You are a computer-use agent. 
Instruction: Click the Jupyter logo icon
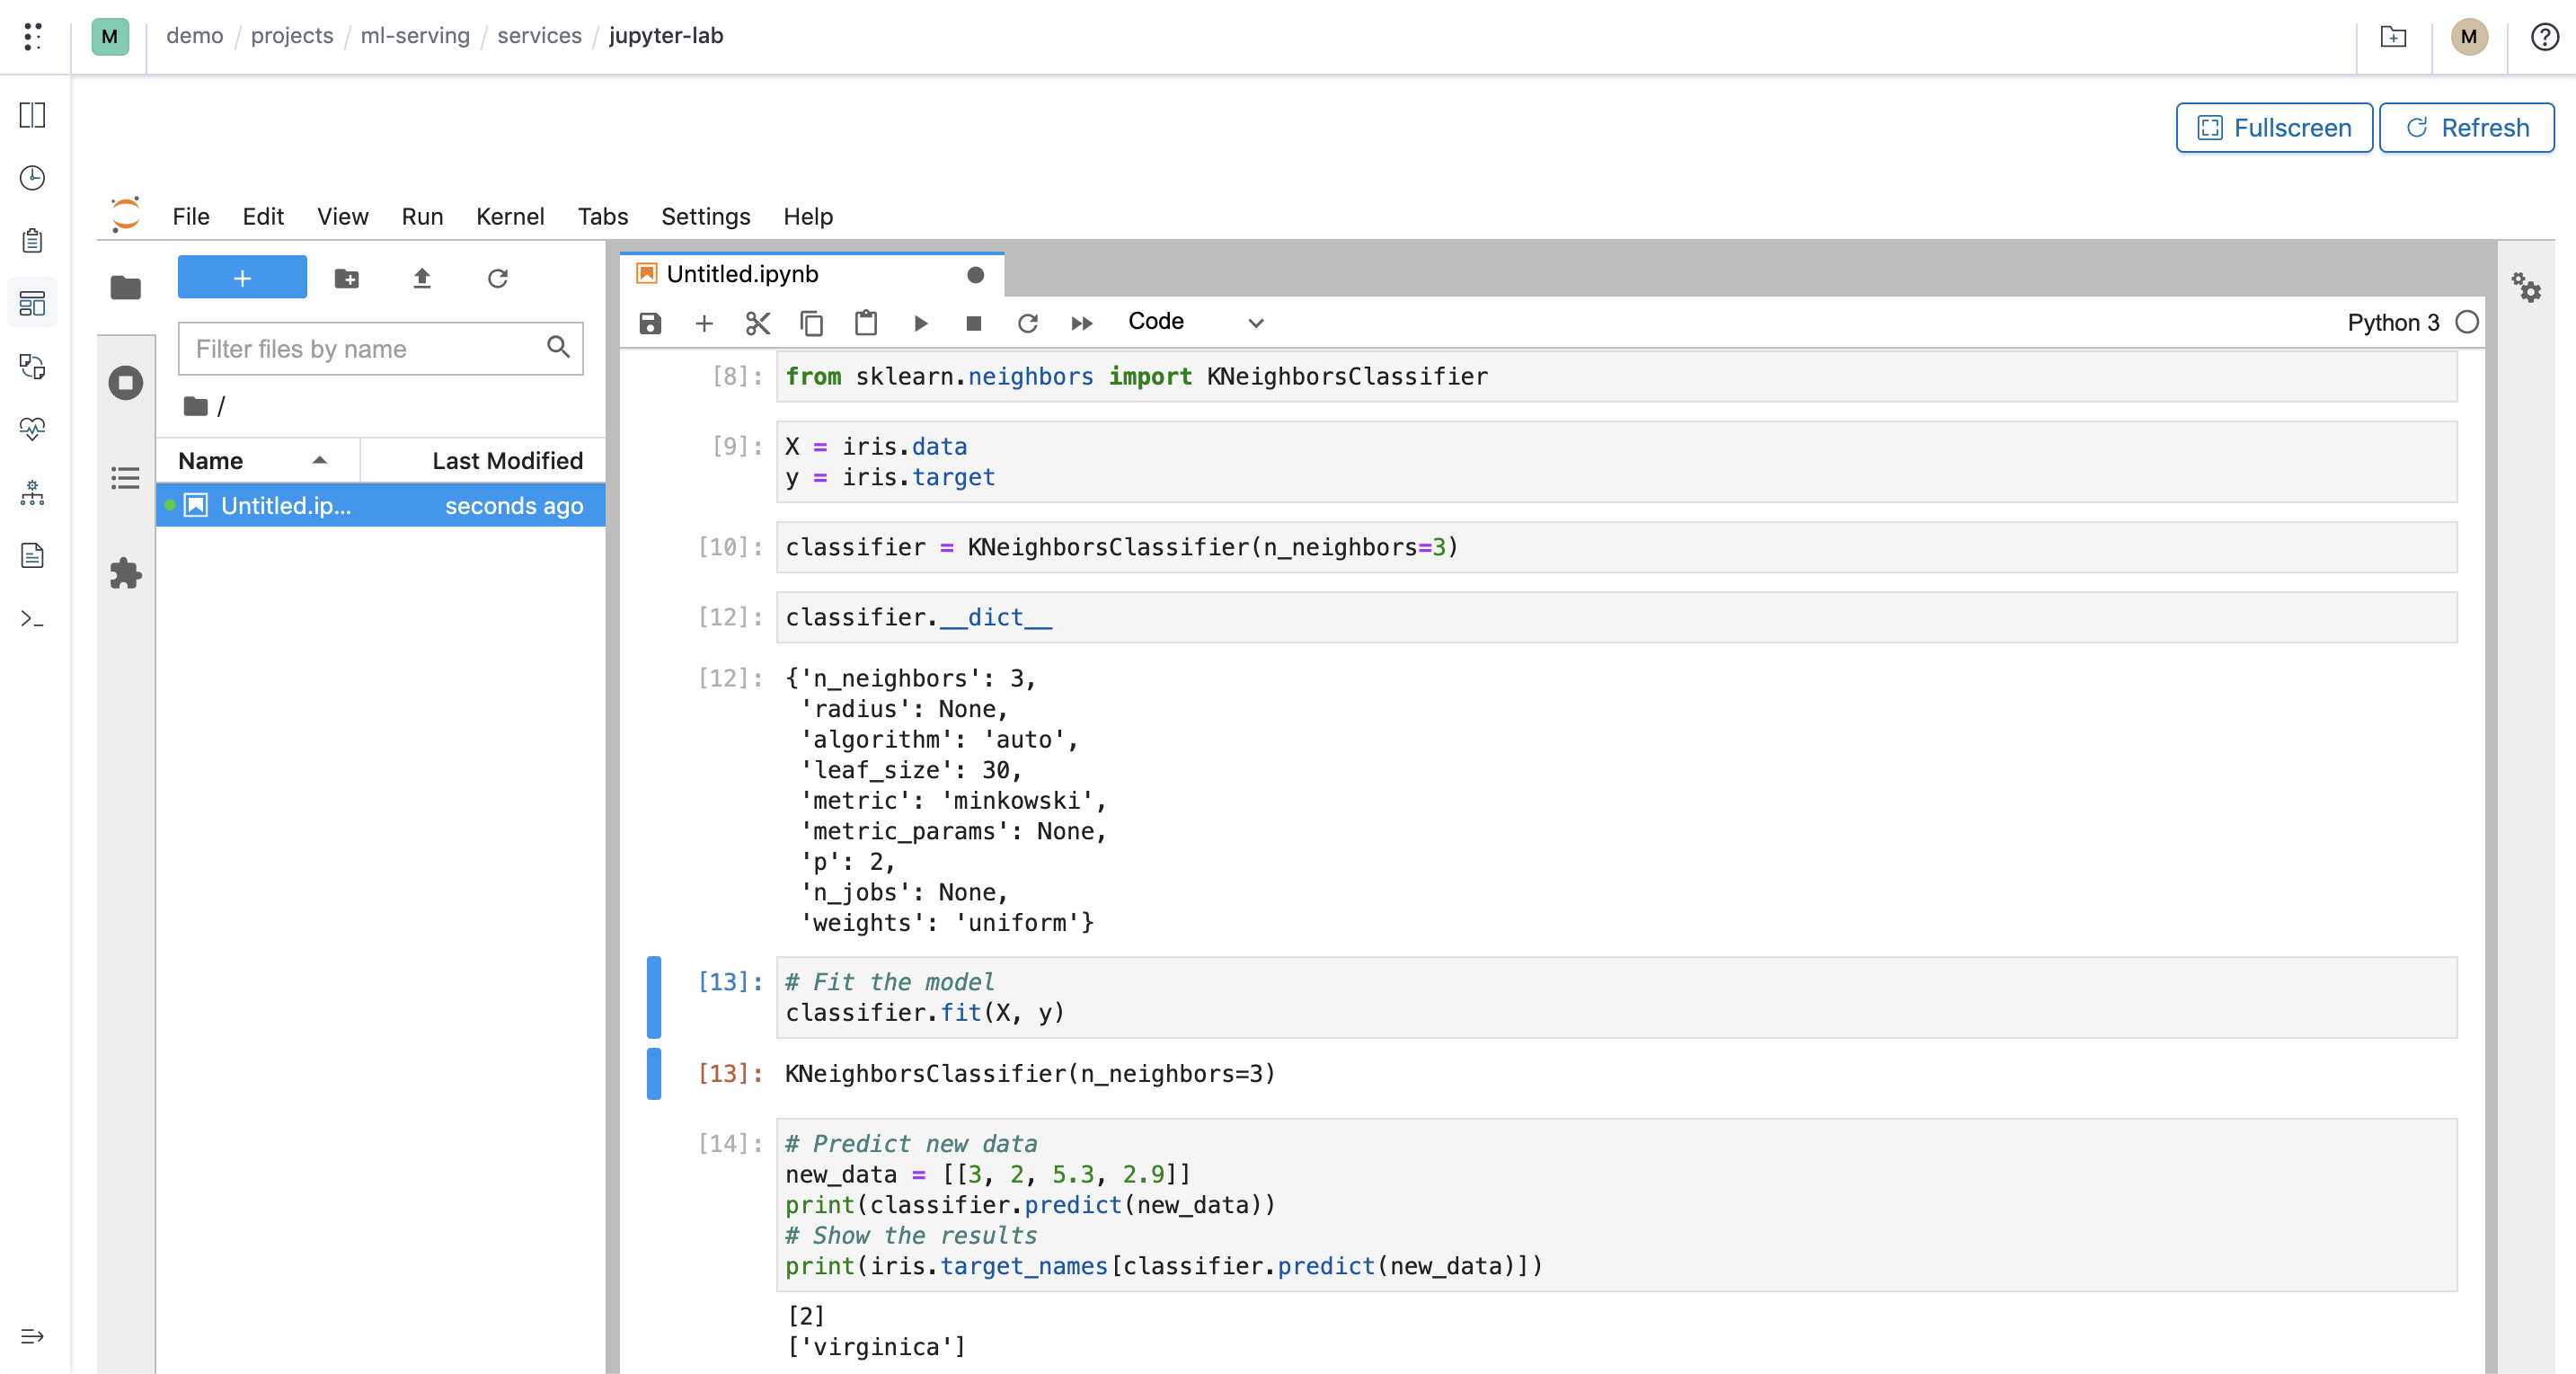tap(126, 215)
